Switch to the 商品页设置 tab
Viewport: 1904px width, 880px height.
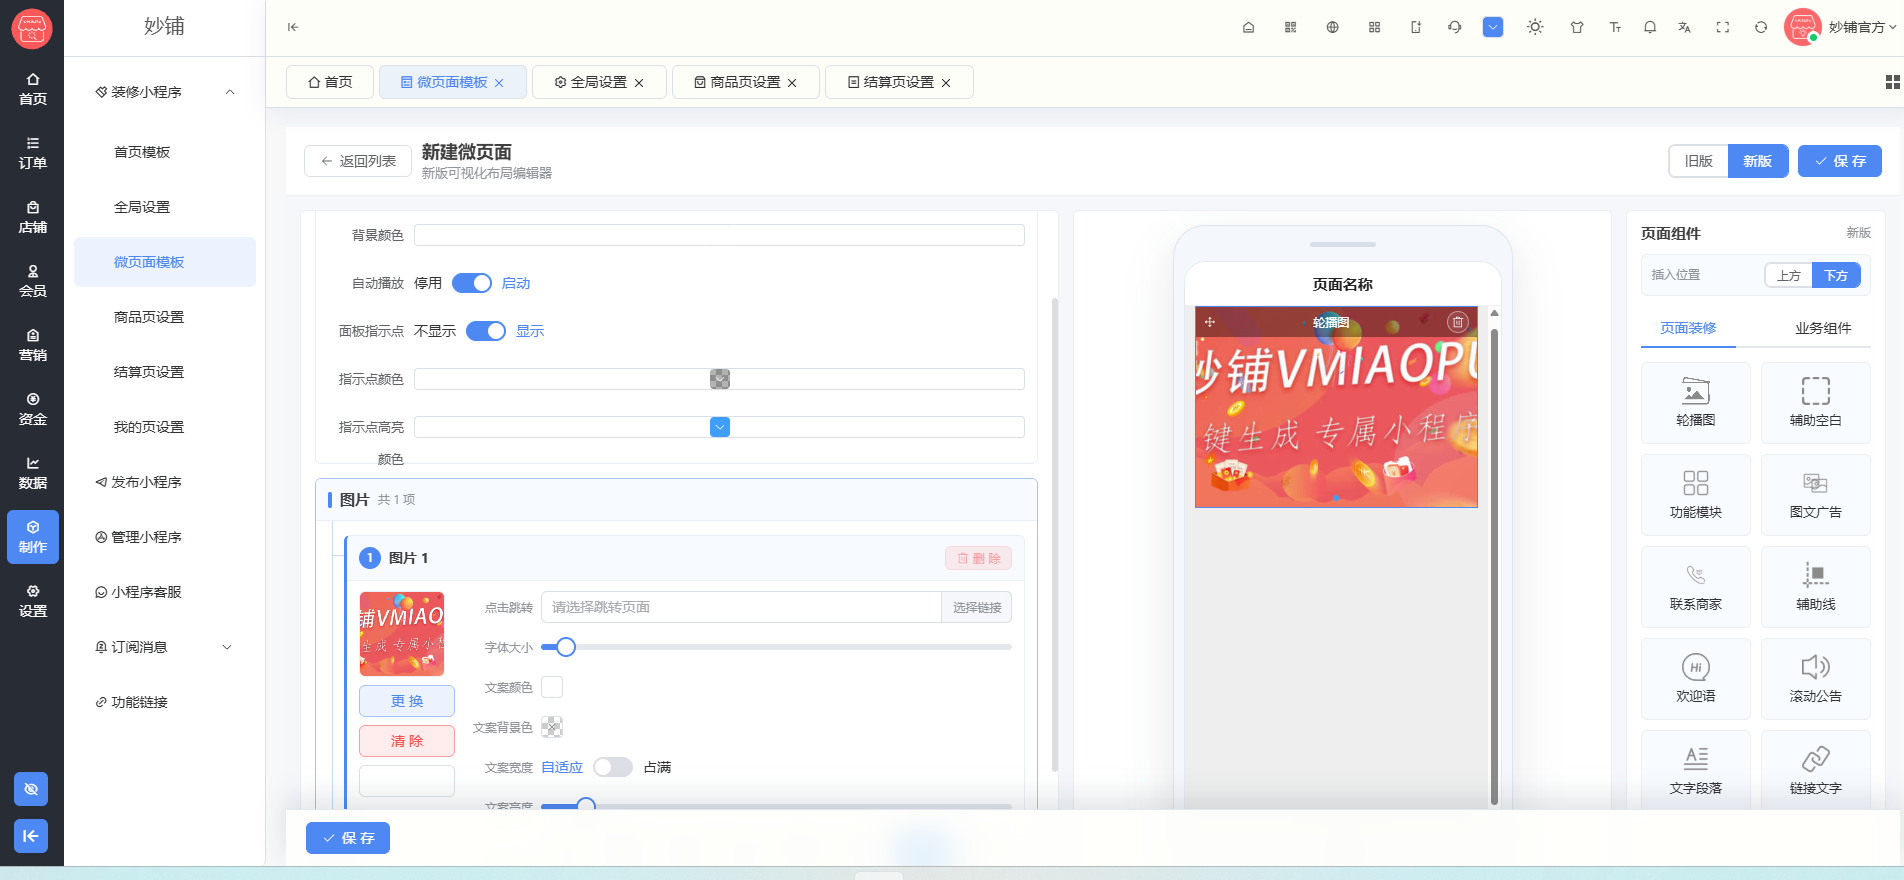[745, 82]
